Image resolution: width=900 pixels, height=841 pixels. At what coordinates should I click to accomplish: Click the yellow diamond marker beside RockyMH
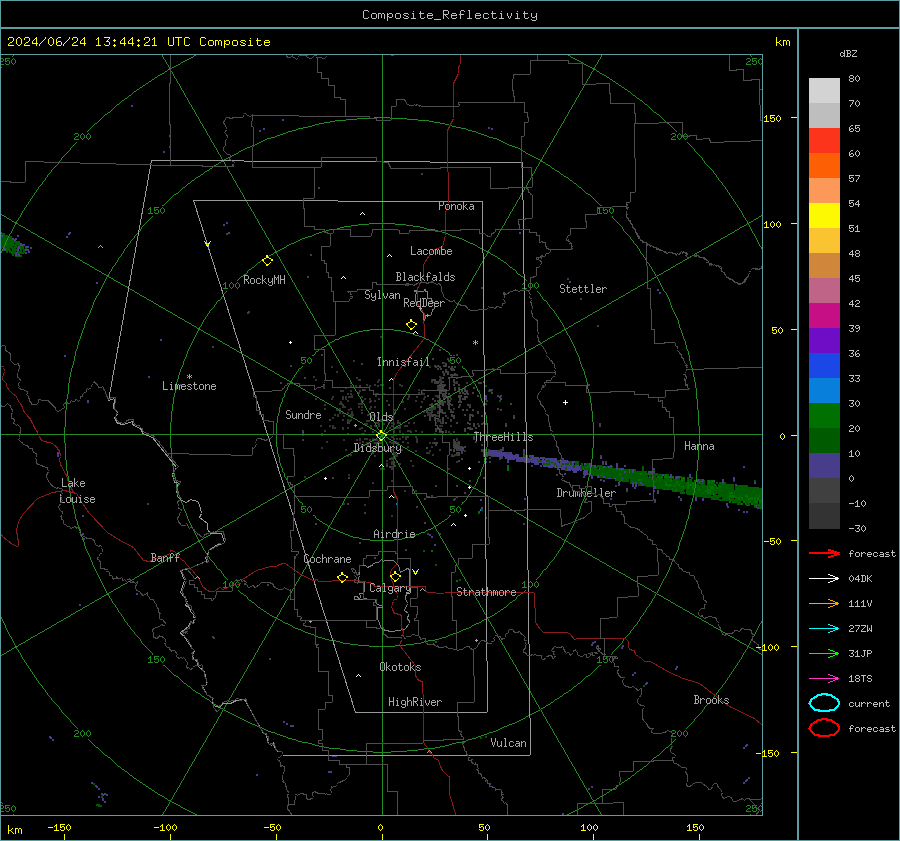point(267,261)
